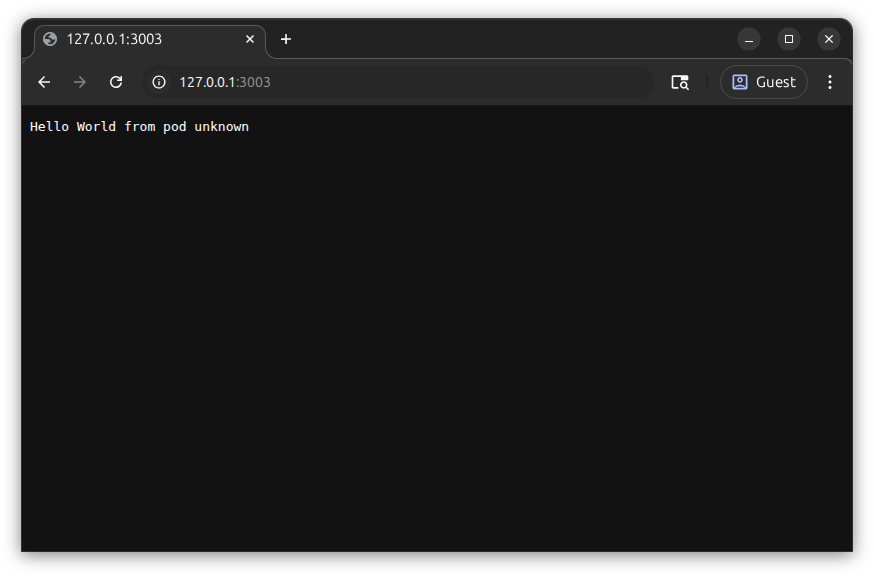The height and width of the screenshot is (576, 874).
Task: Click the Guest avatar icon
Action: [740, 82]
